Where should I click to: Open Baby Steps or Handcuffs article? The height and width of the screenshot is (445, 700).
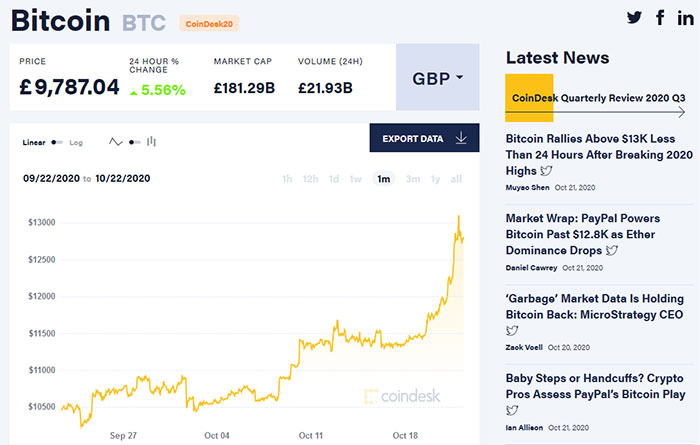[595, 386]
